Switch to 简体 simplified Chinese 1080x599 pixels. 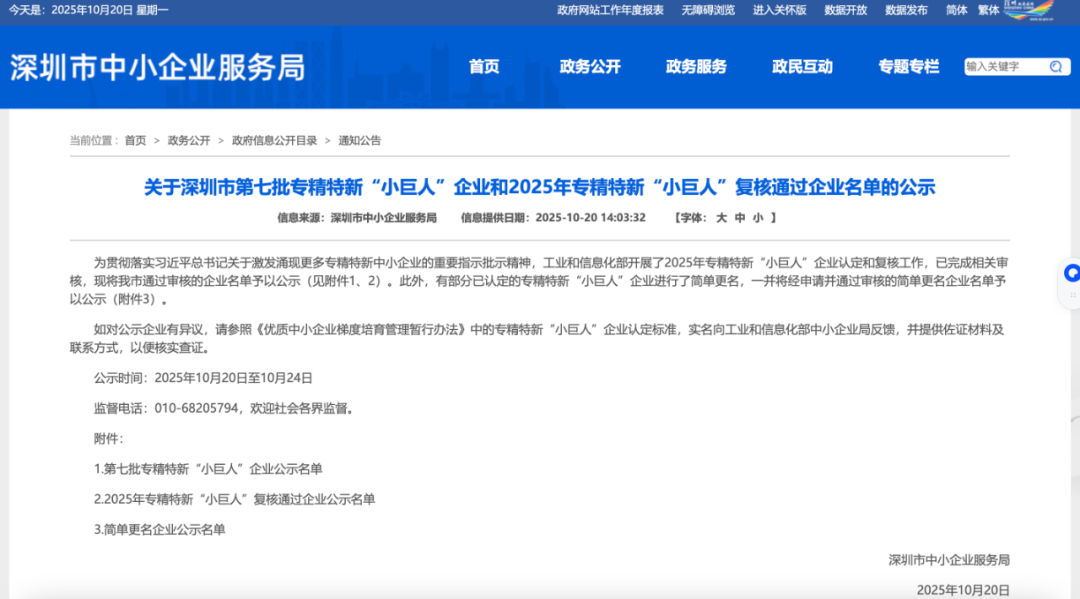[x=956, y=10]
